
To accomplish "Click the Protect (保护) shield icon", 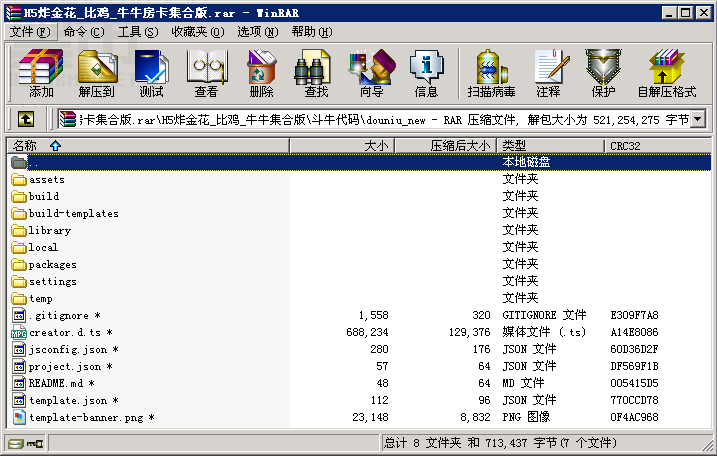I will (x=603, y=73).
